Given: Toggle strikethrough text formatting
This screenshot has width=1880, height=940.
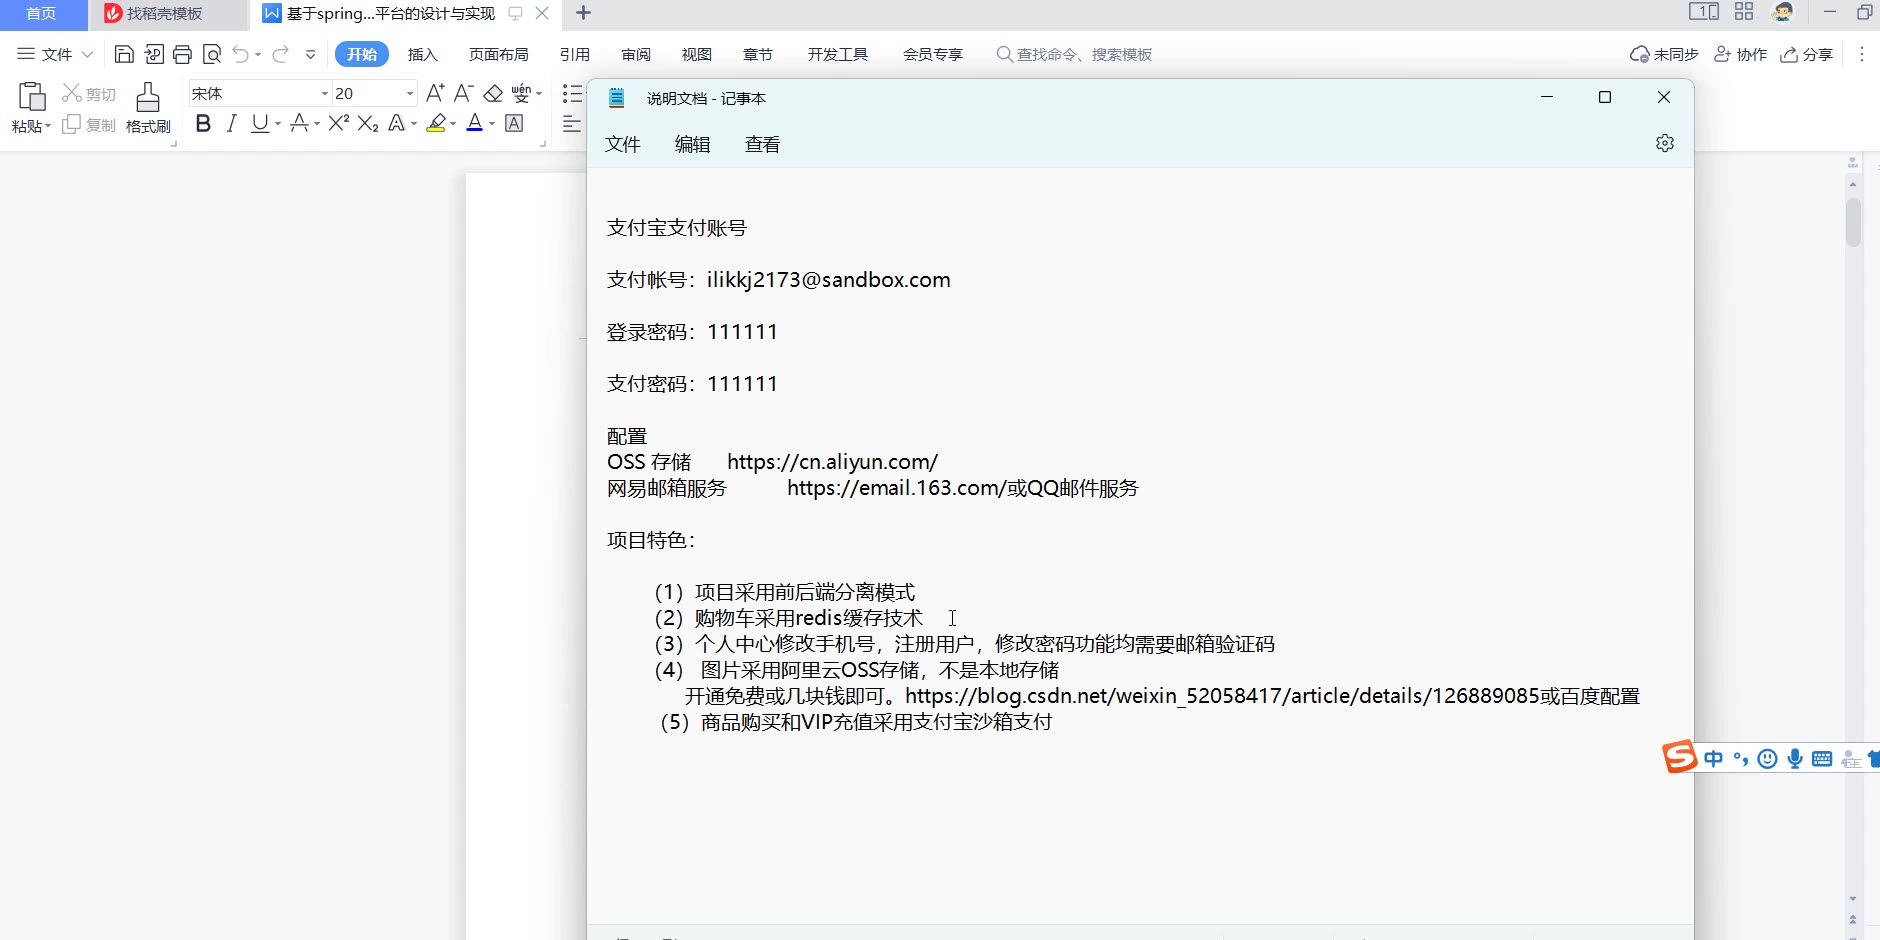Looking at the screenshot, I should (299, 123).
